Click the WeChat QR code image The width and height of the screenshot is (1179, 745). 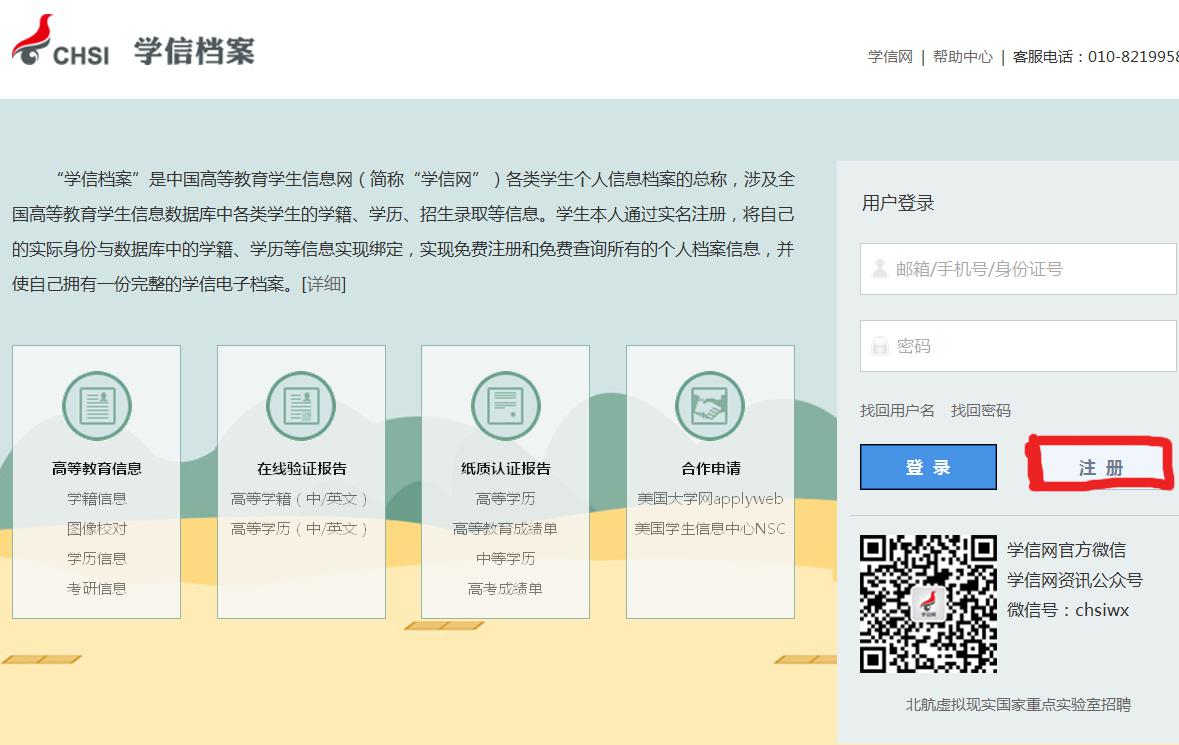(928, 604)
